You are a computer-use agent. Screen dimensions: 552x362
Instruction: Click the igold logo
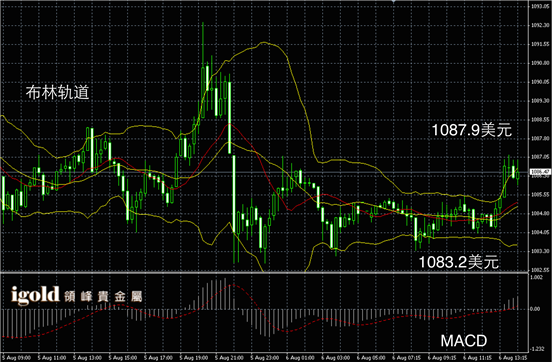(35, 295)
